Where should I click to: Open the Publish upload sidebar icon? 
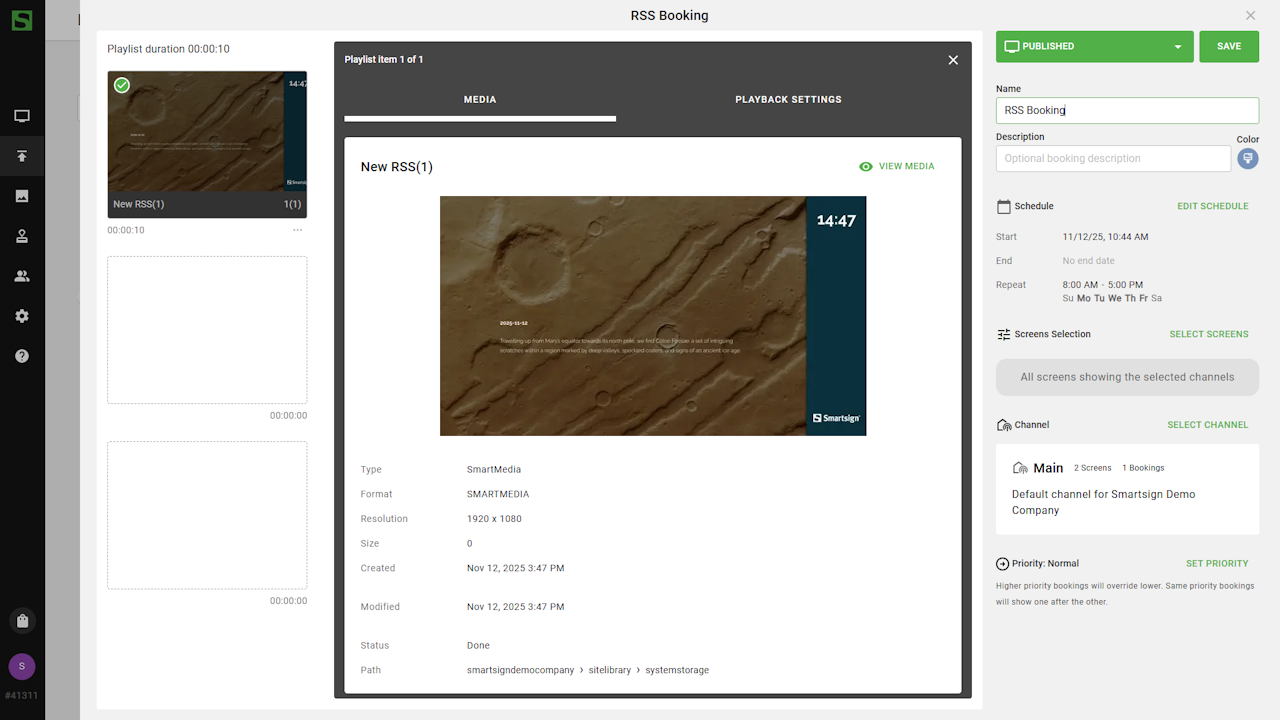22,156
